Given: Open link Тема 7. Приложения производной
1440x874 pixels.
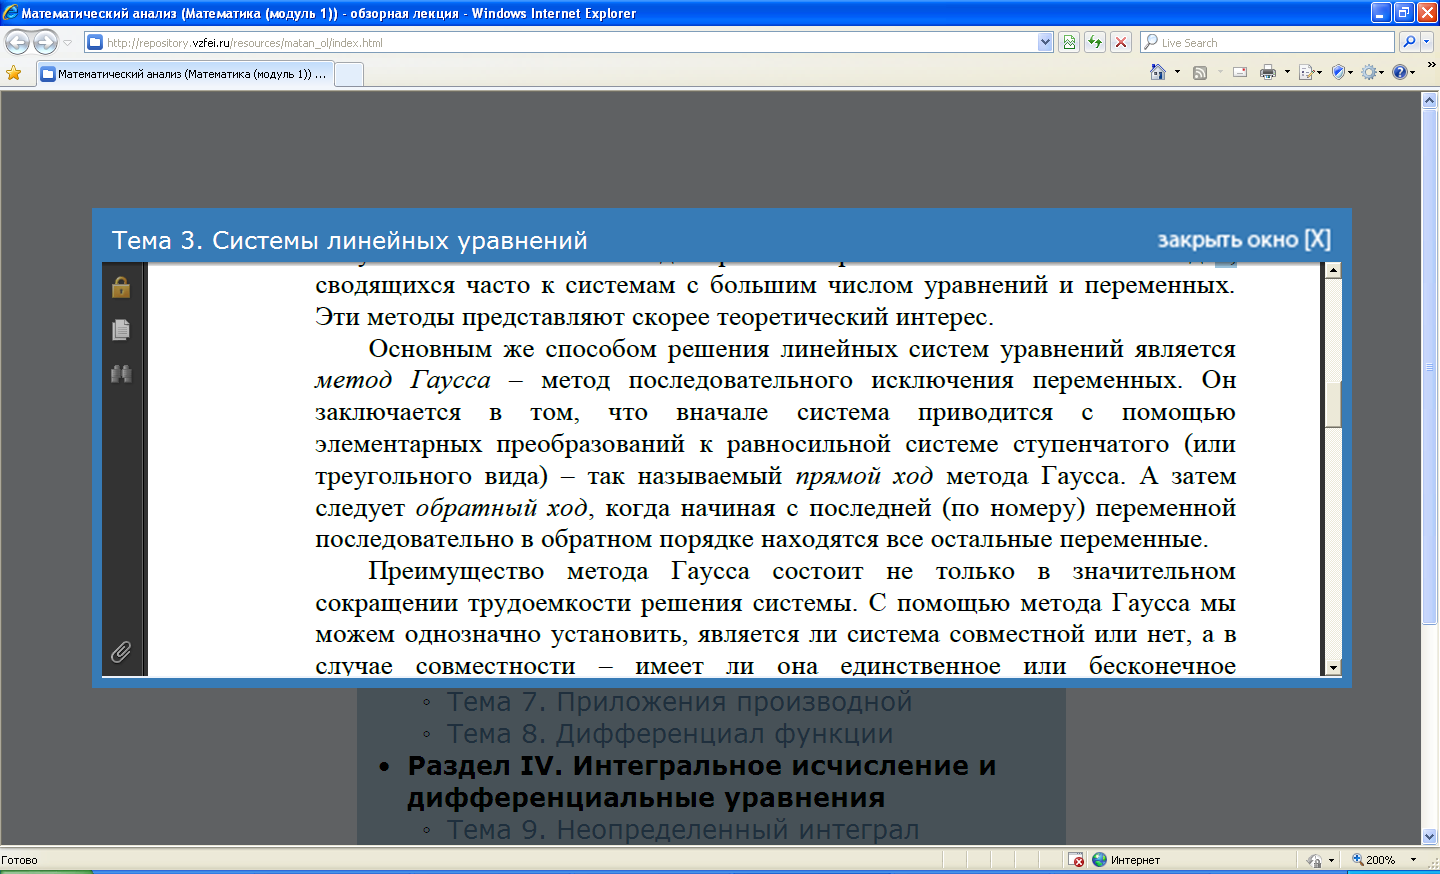Looking at the screenshot, I should pos(679,702).
